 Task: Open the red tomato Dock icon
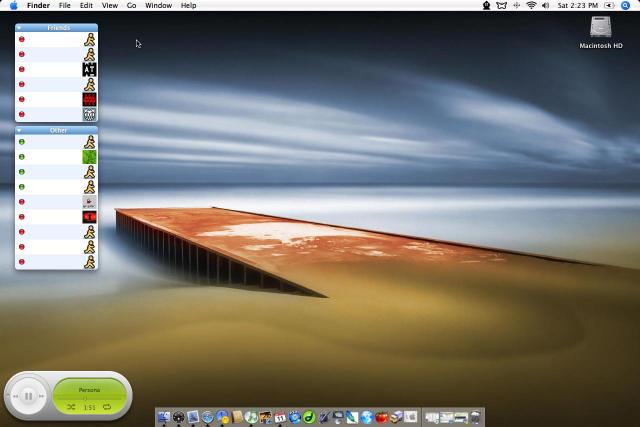coord(381,417)
